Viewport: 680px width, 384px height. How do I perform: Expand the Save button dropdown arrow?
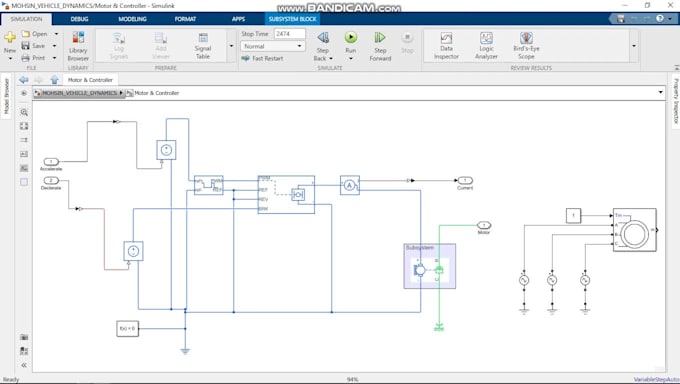(55, 46)
